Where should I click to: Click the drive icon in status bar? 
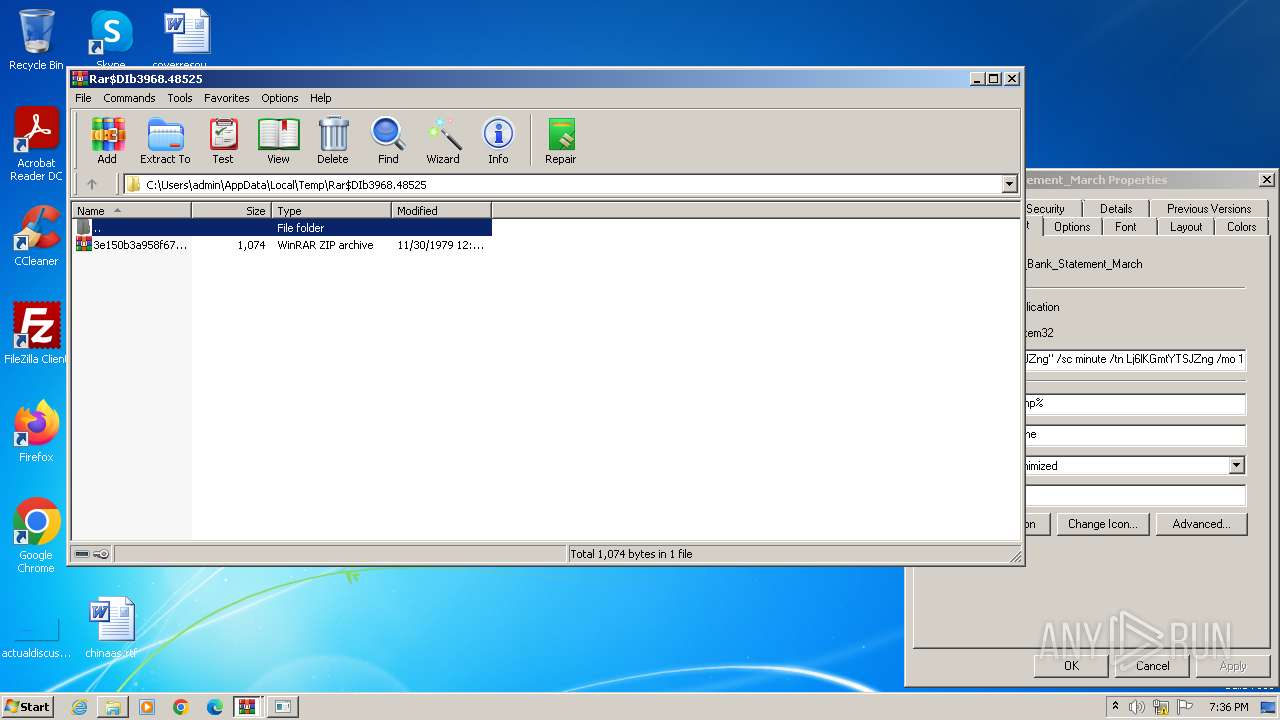[83, 554]
